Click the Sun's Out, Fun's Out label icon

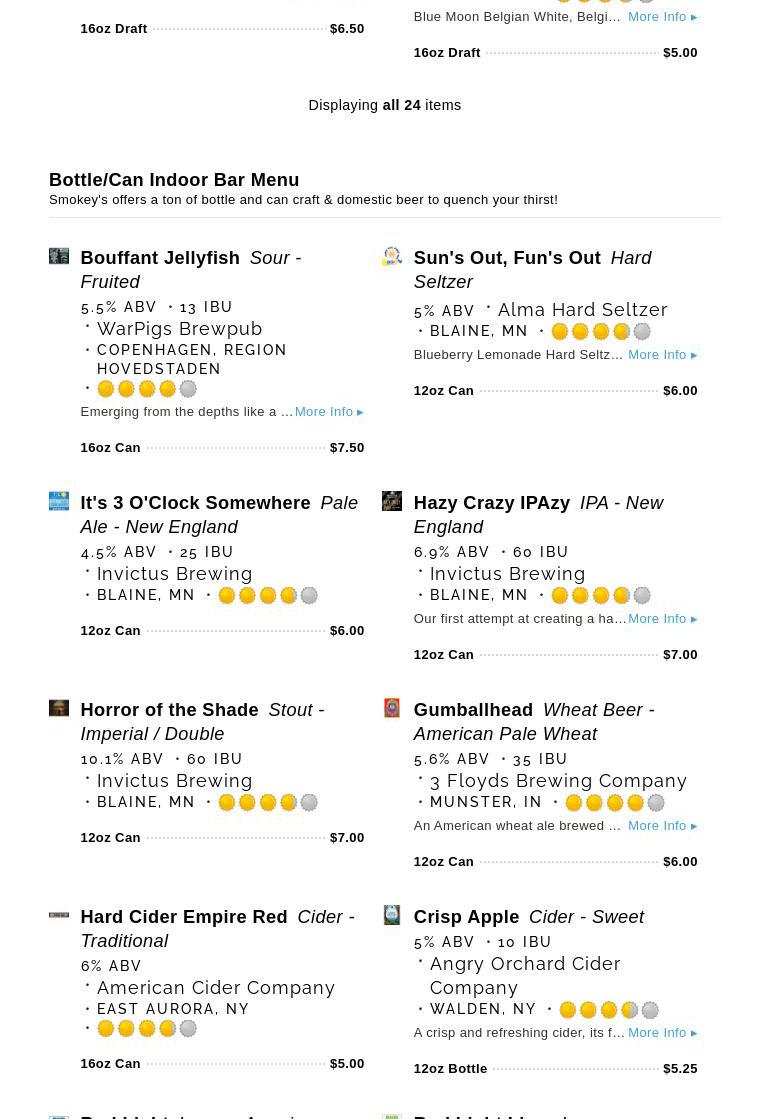[392, 257]
